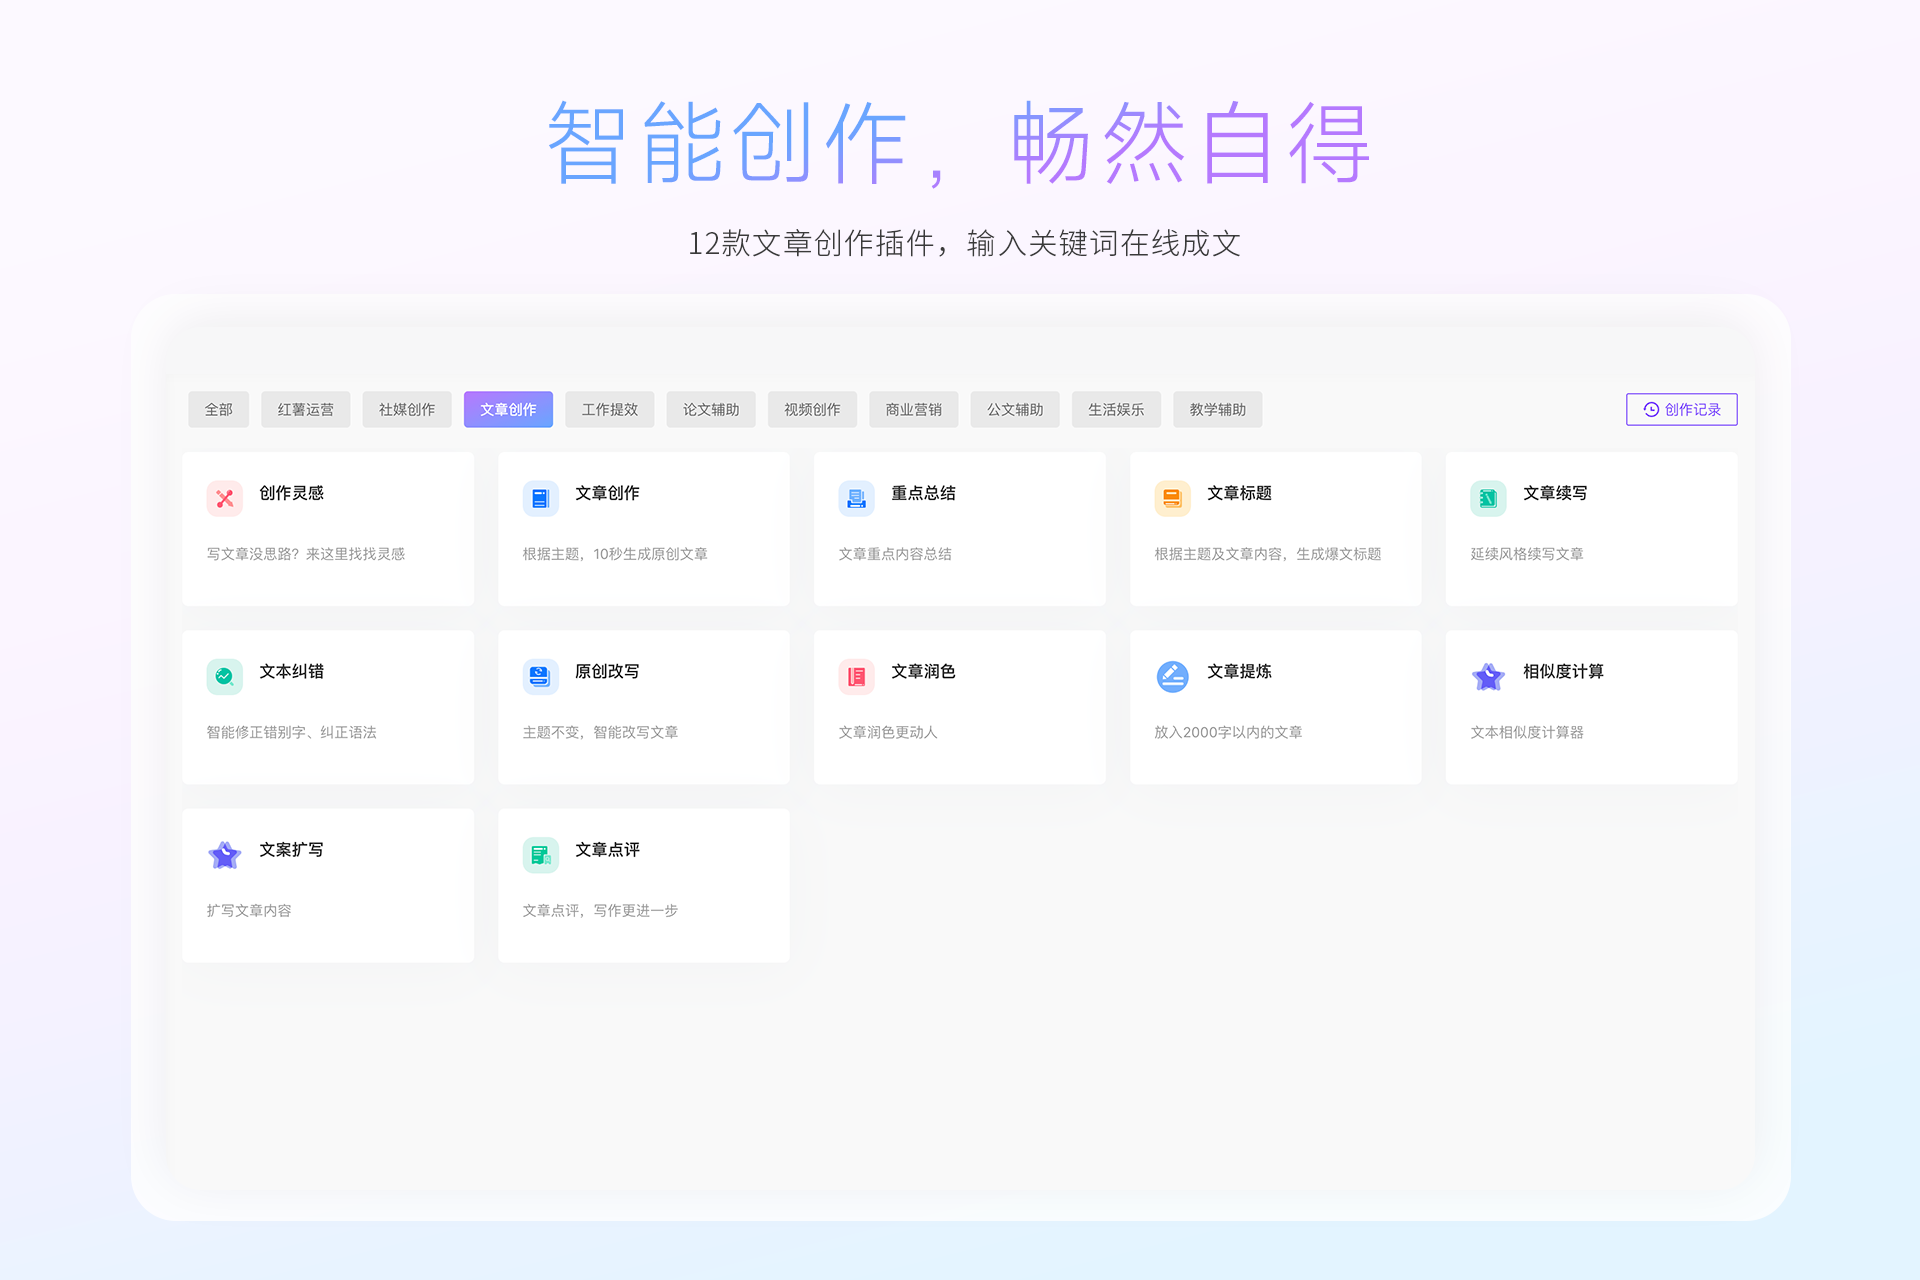
Task: Click description 文本相似度计算器
Action: [x=1527, y=733]
